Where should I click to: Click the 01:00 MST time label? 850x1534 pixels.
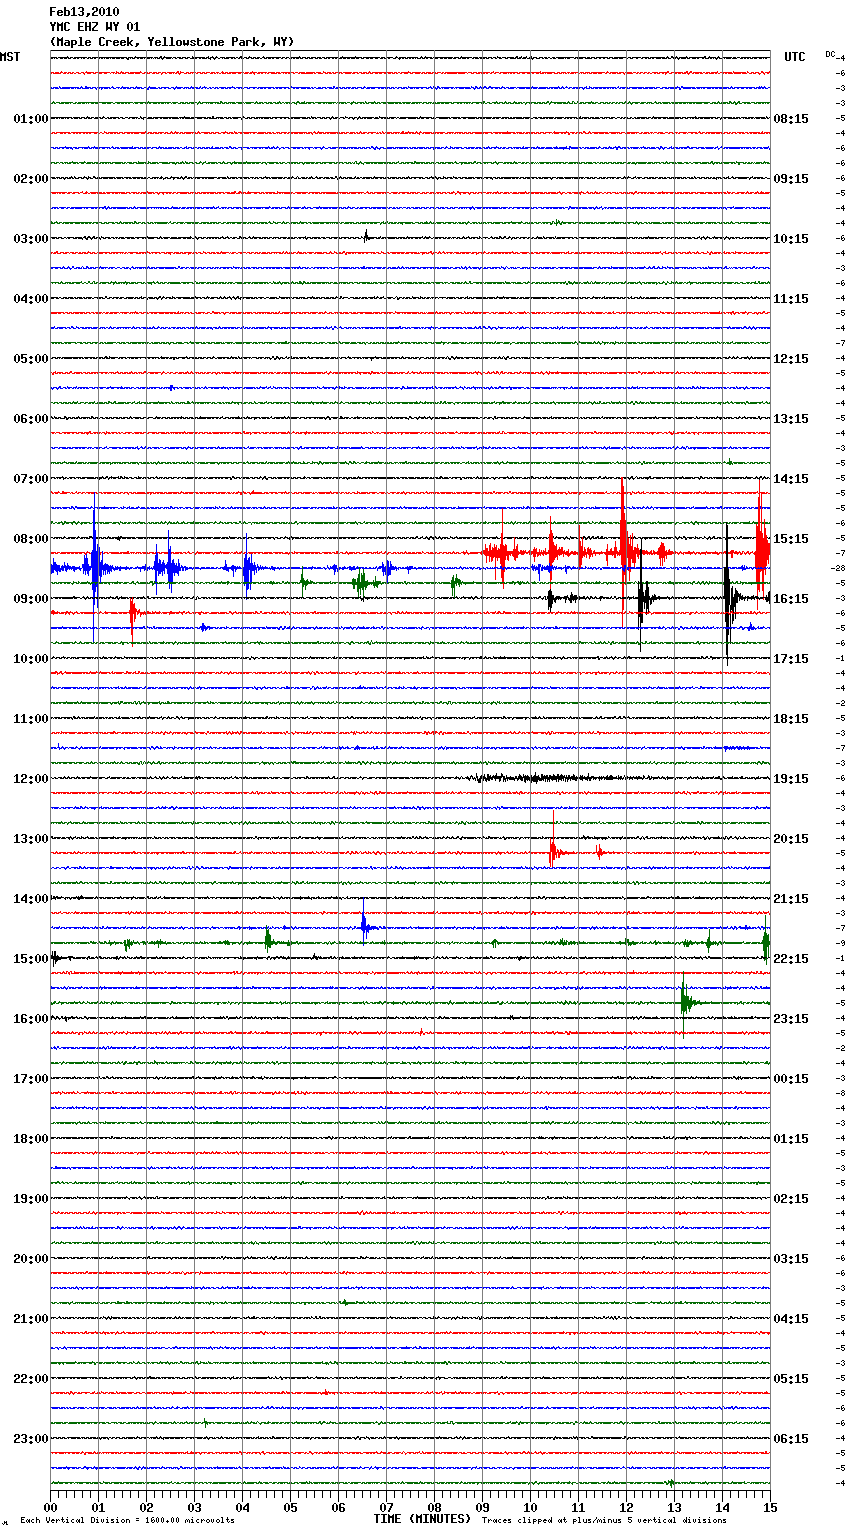31,119
